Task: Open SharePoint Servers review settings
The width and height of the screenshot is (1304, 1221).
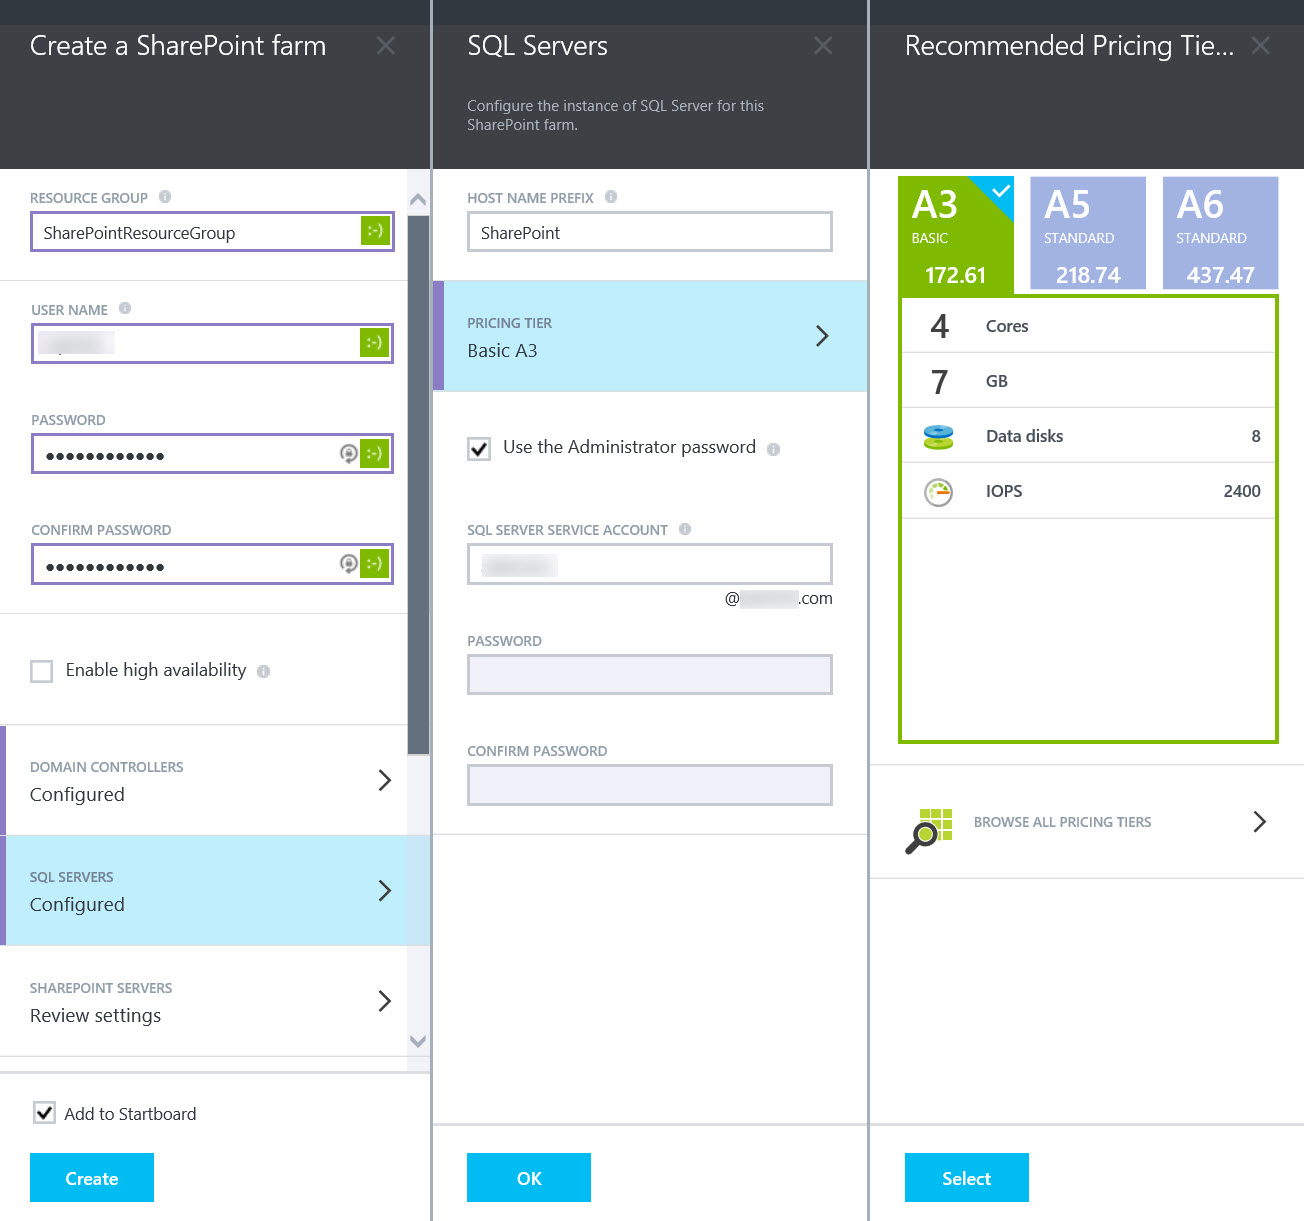Action: 204,1001
